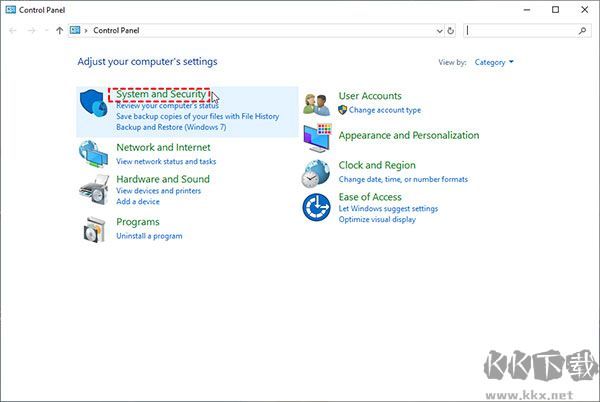
Task: Open Appearance and Personalization monitor icon
Action: tap(317, 138)
